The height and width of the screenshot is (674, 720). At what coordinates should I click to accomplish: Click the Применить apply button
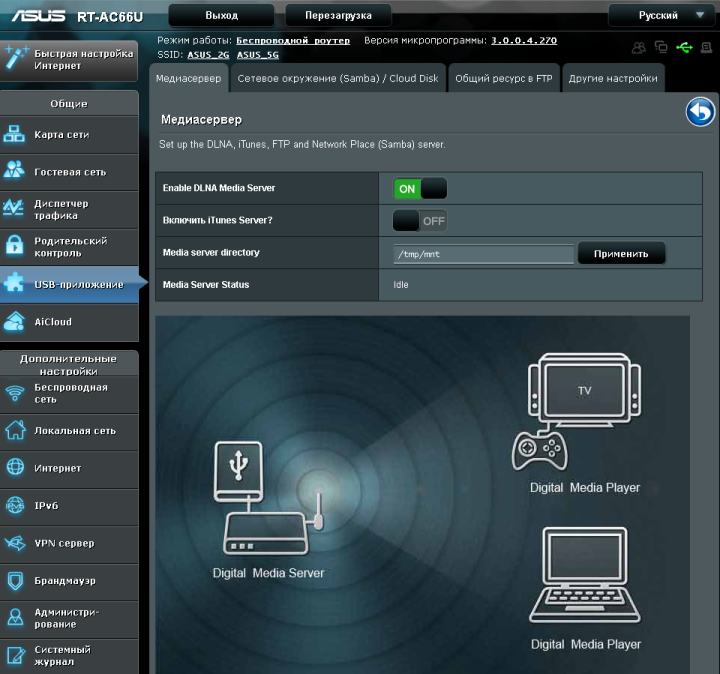tap(621, 253)
